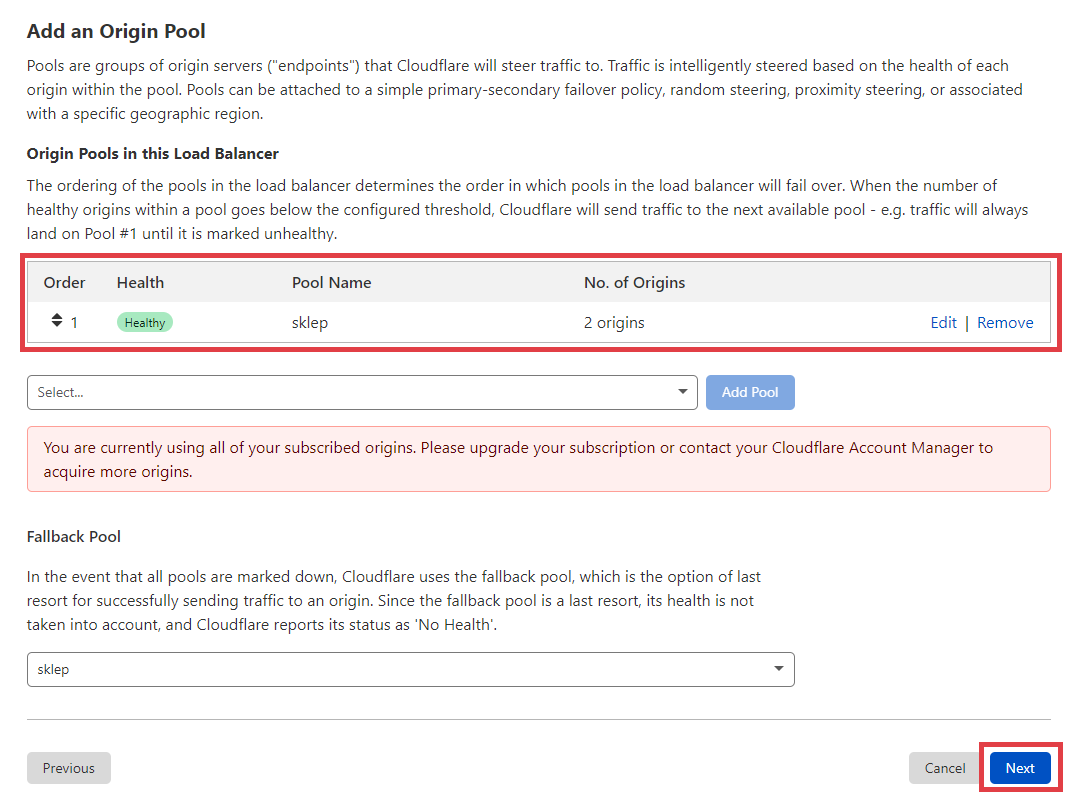Go to the next step with Next
The image size is (1084, 807).
[x=1020, y=768]
